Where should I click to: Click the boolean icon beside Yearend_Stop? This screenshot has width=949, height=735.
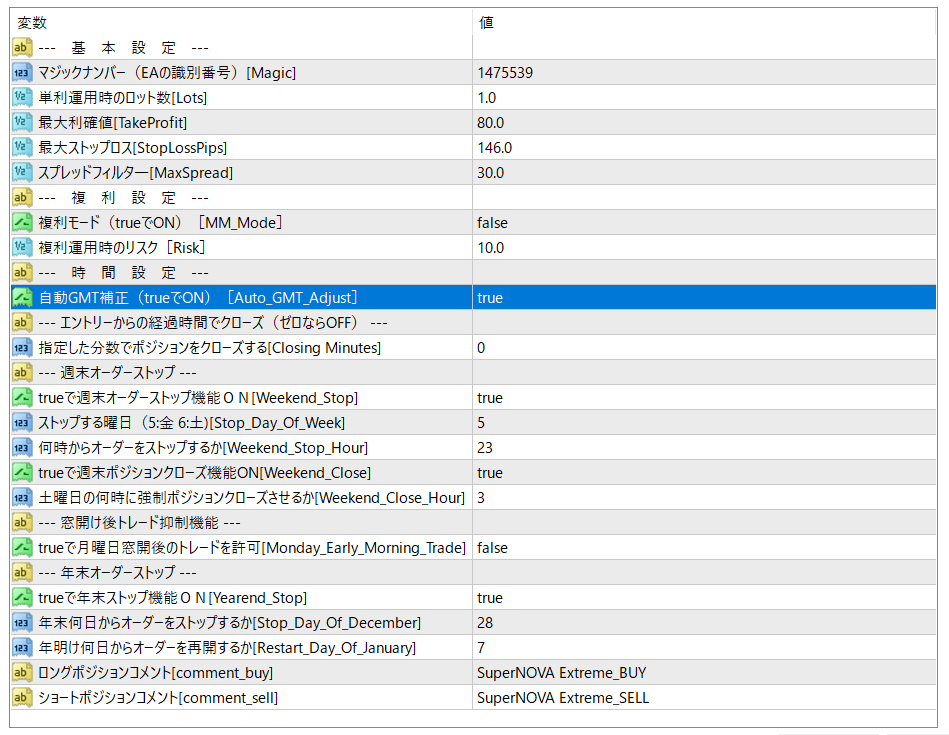pos(22,598)
